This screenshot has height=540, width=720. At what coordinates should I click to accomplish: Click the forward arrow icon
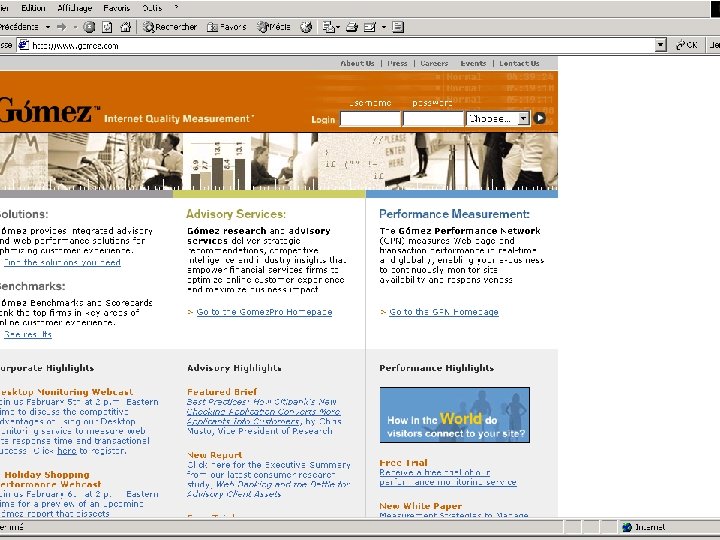[61, 27]
